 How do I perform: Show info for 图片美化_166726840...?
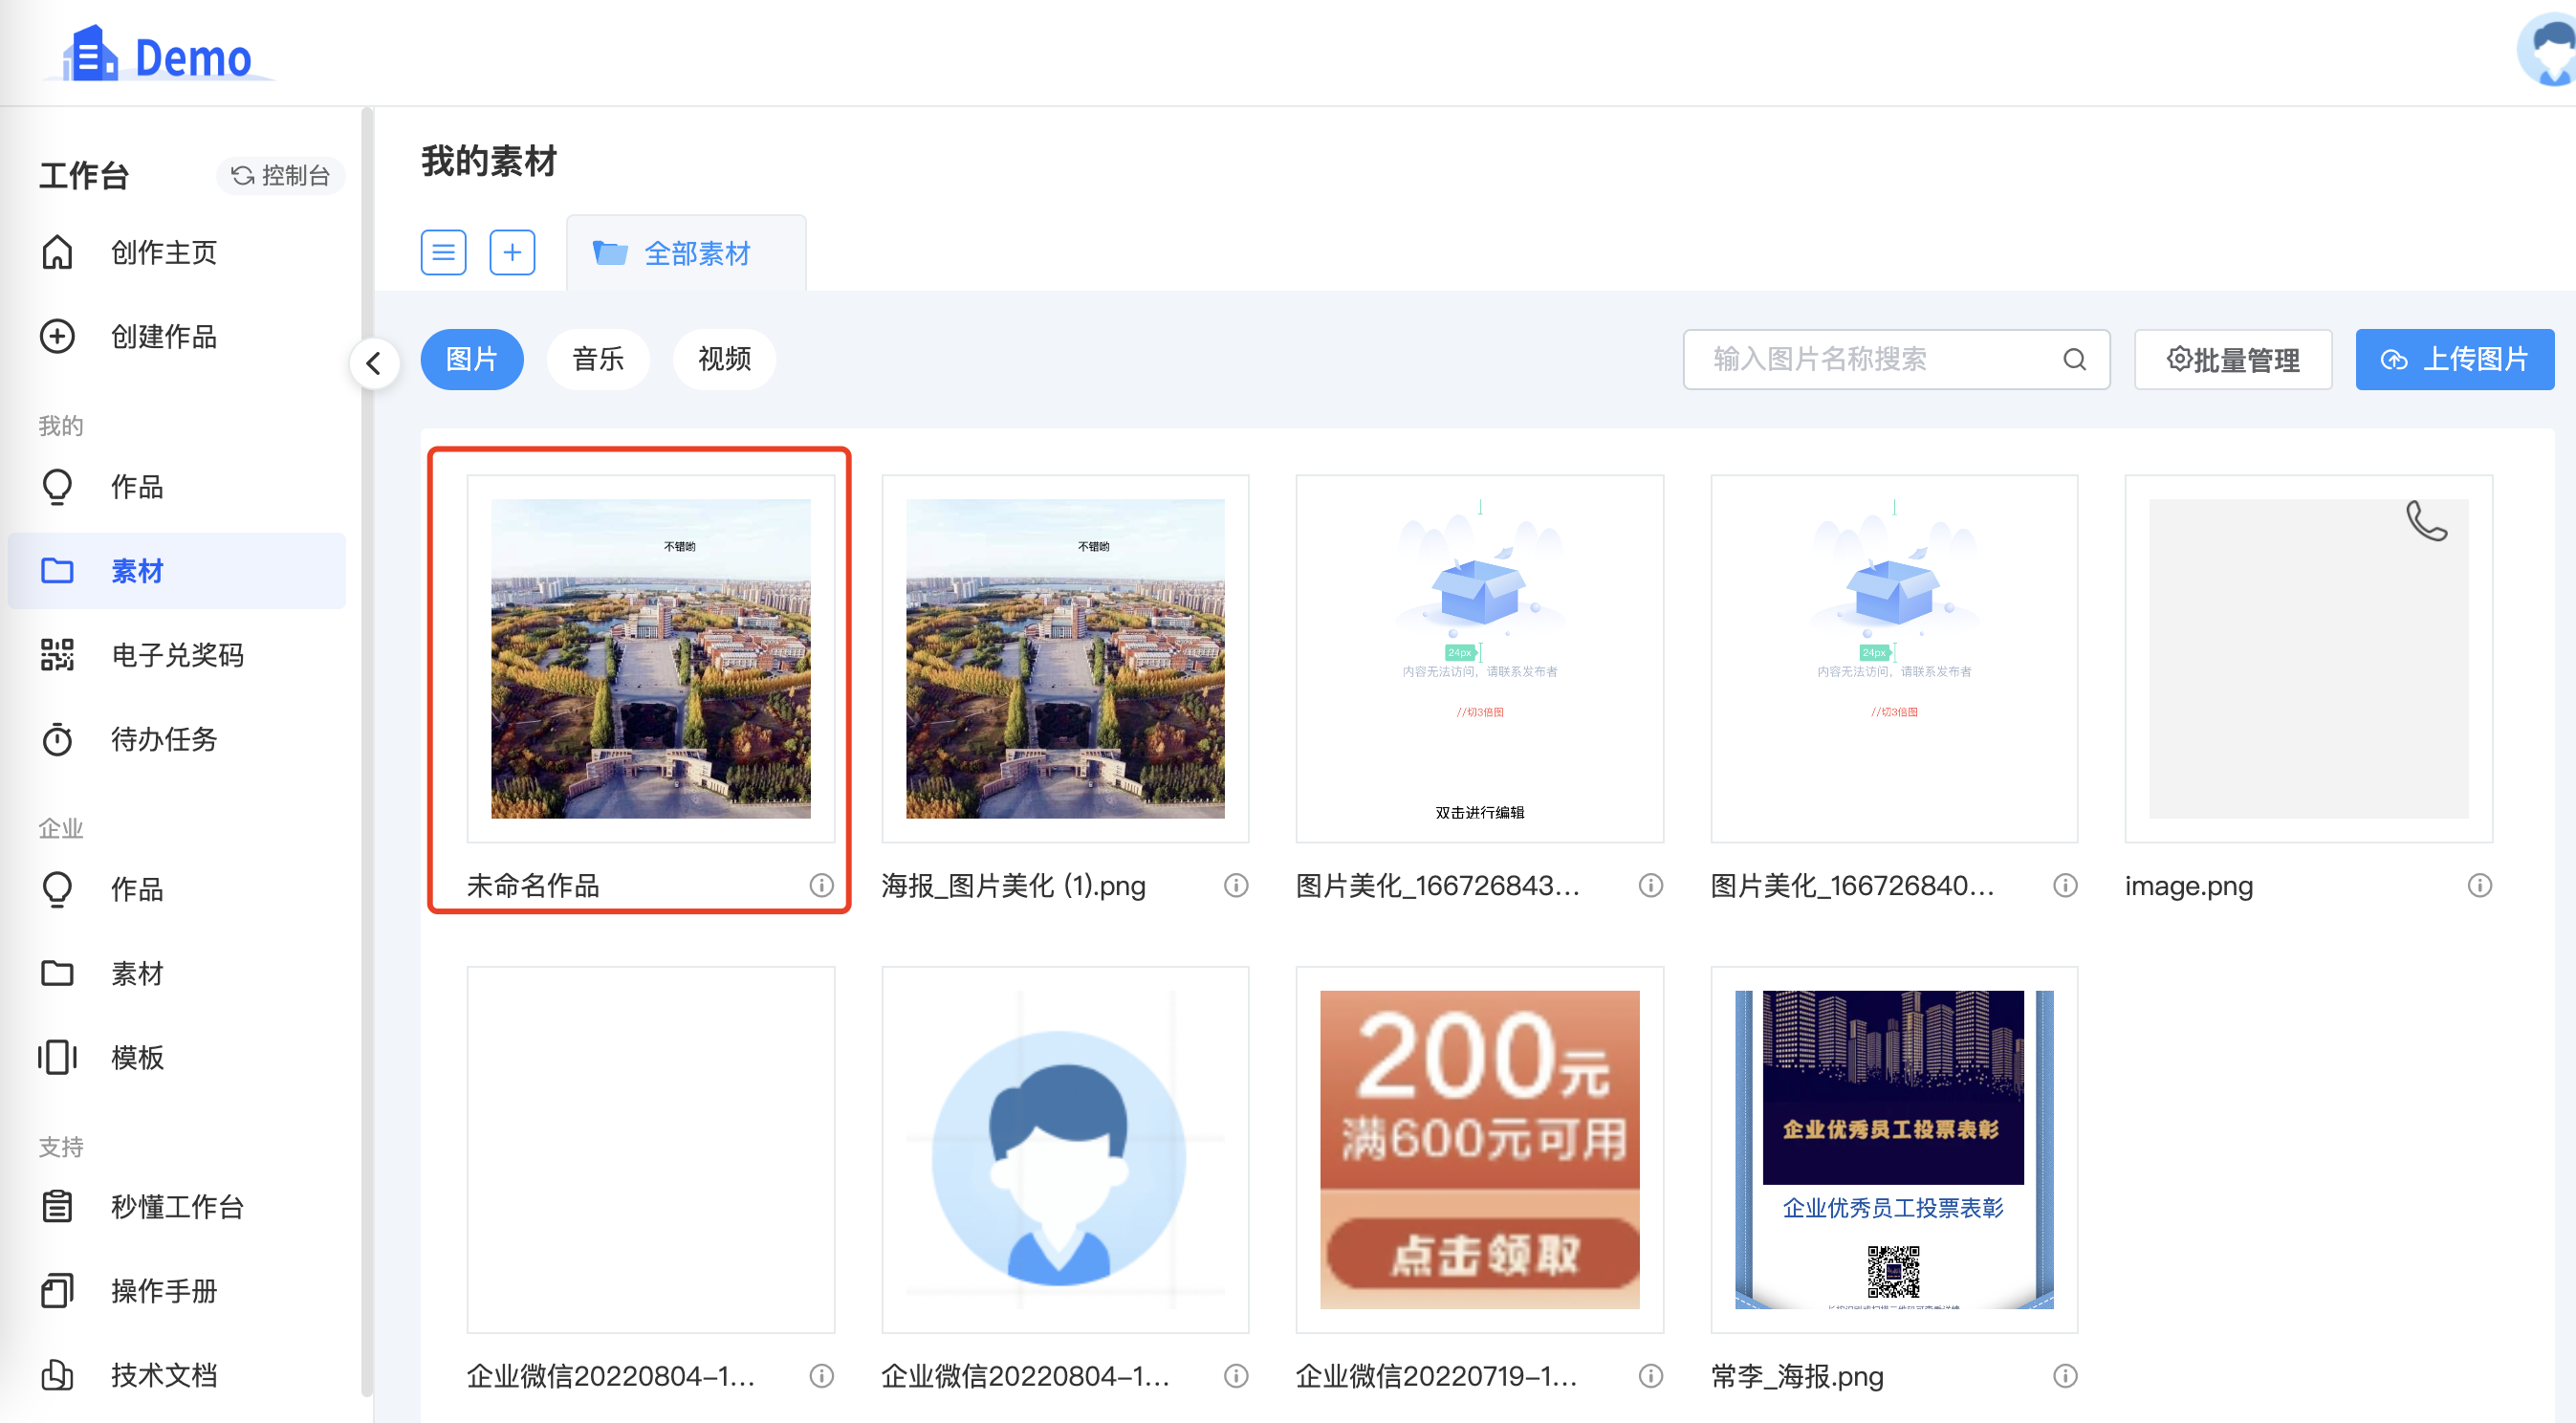tap(2066, 885)
